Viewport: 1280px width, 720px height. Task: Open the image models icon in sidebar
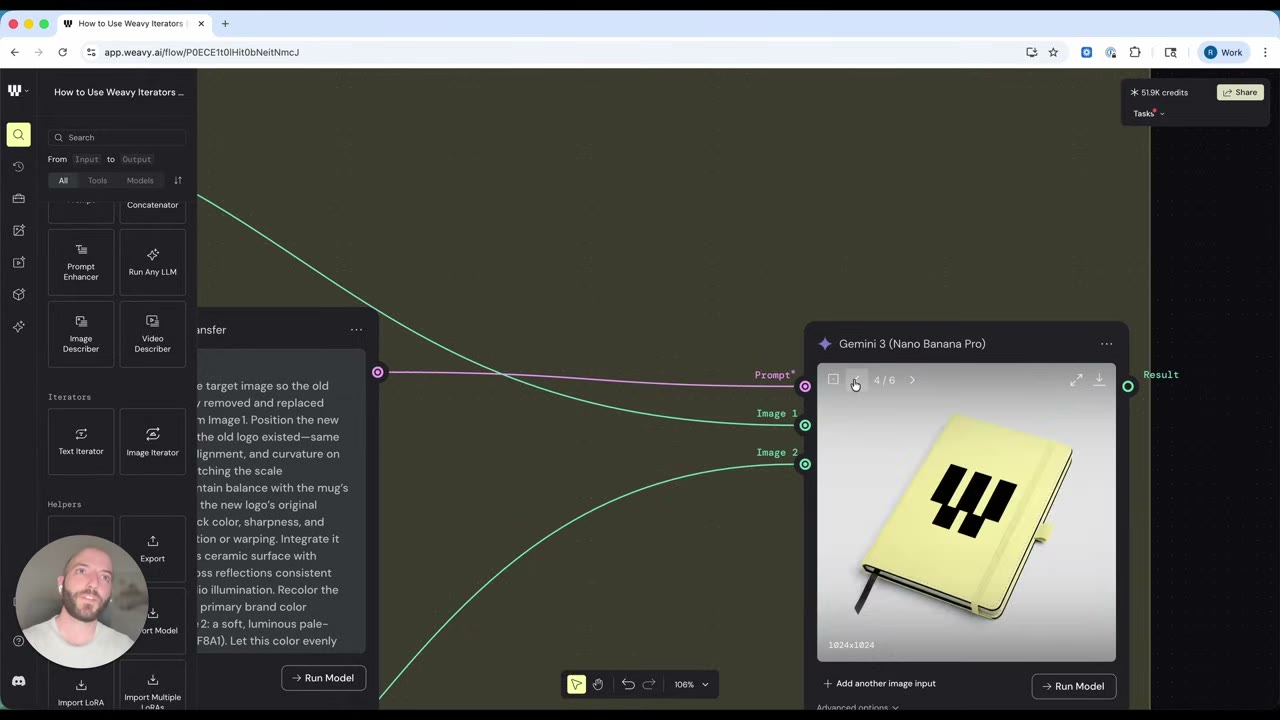coord(18,231)
